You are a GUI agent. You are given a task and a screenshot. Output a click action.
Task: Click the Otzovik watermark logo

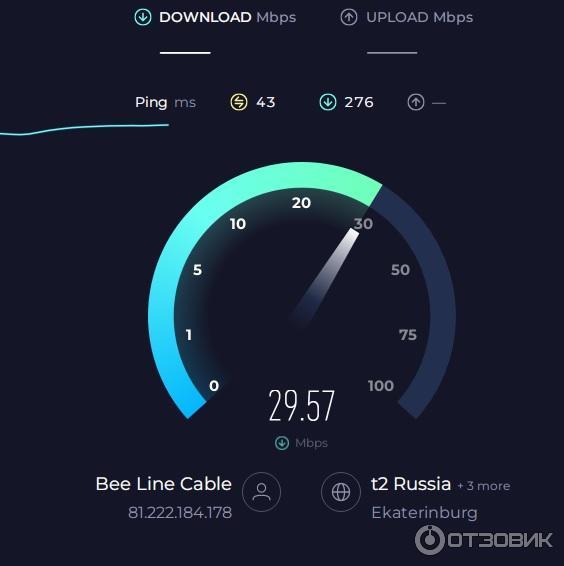(x=483, y=540)
